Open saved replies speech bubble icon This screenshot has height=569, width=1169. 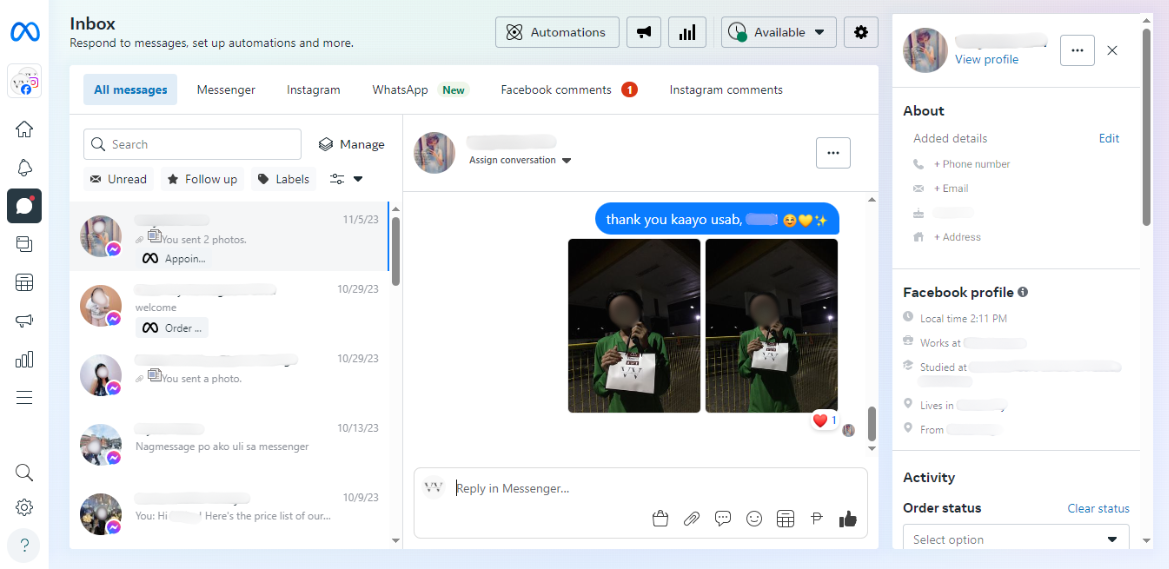pyautogui.click(x=722, y=518)
